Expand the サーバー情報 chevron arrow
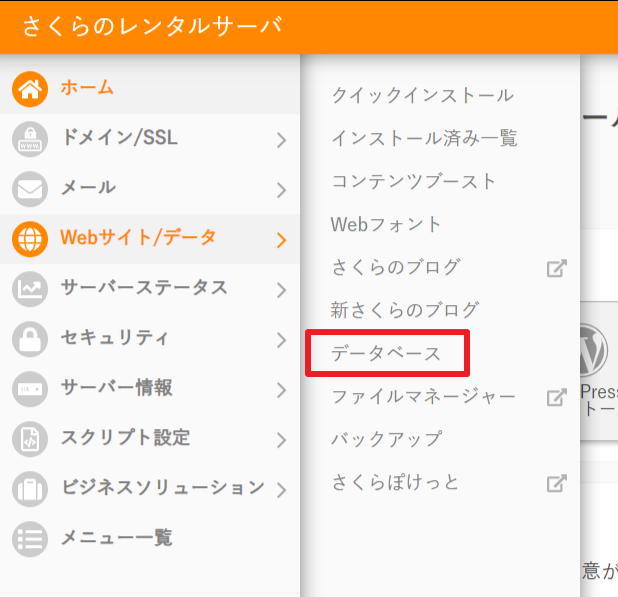 coord(281,390)
